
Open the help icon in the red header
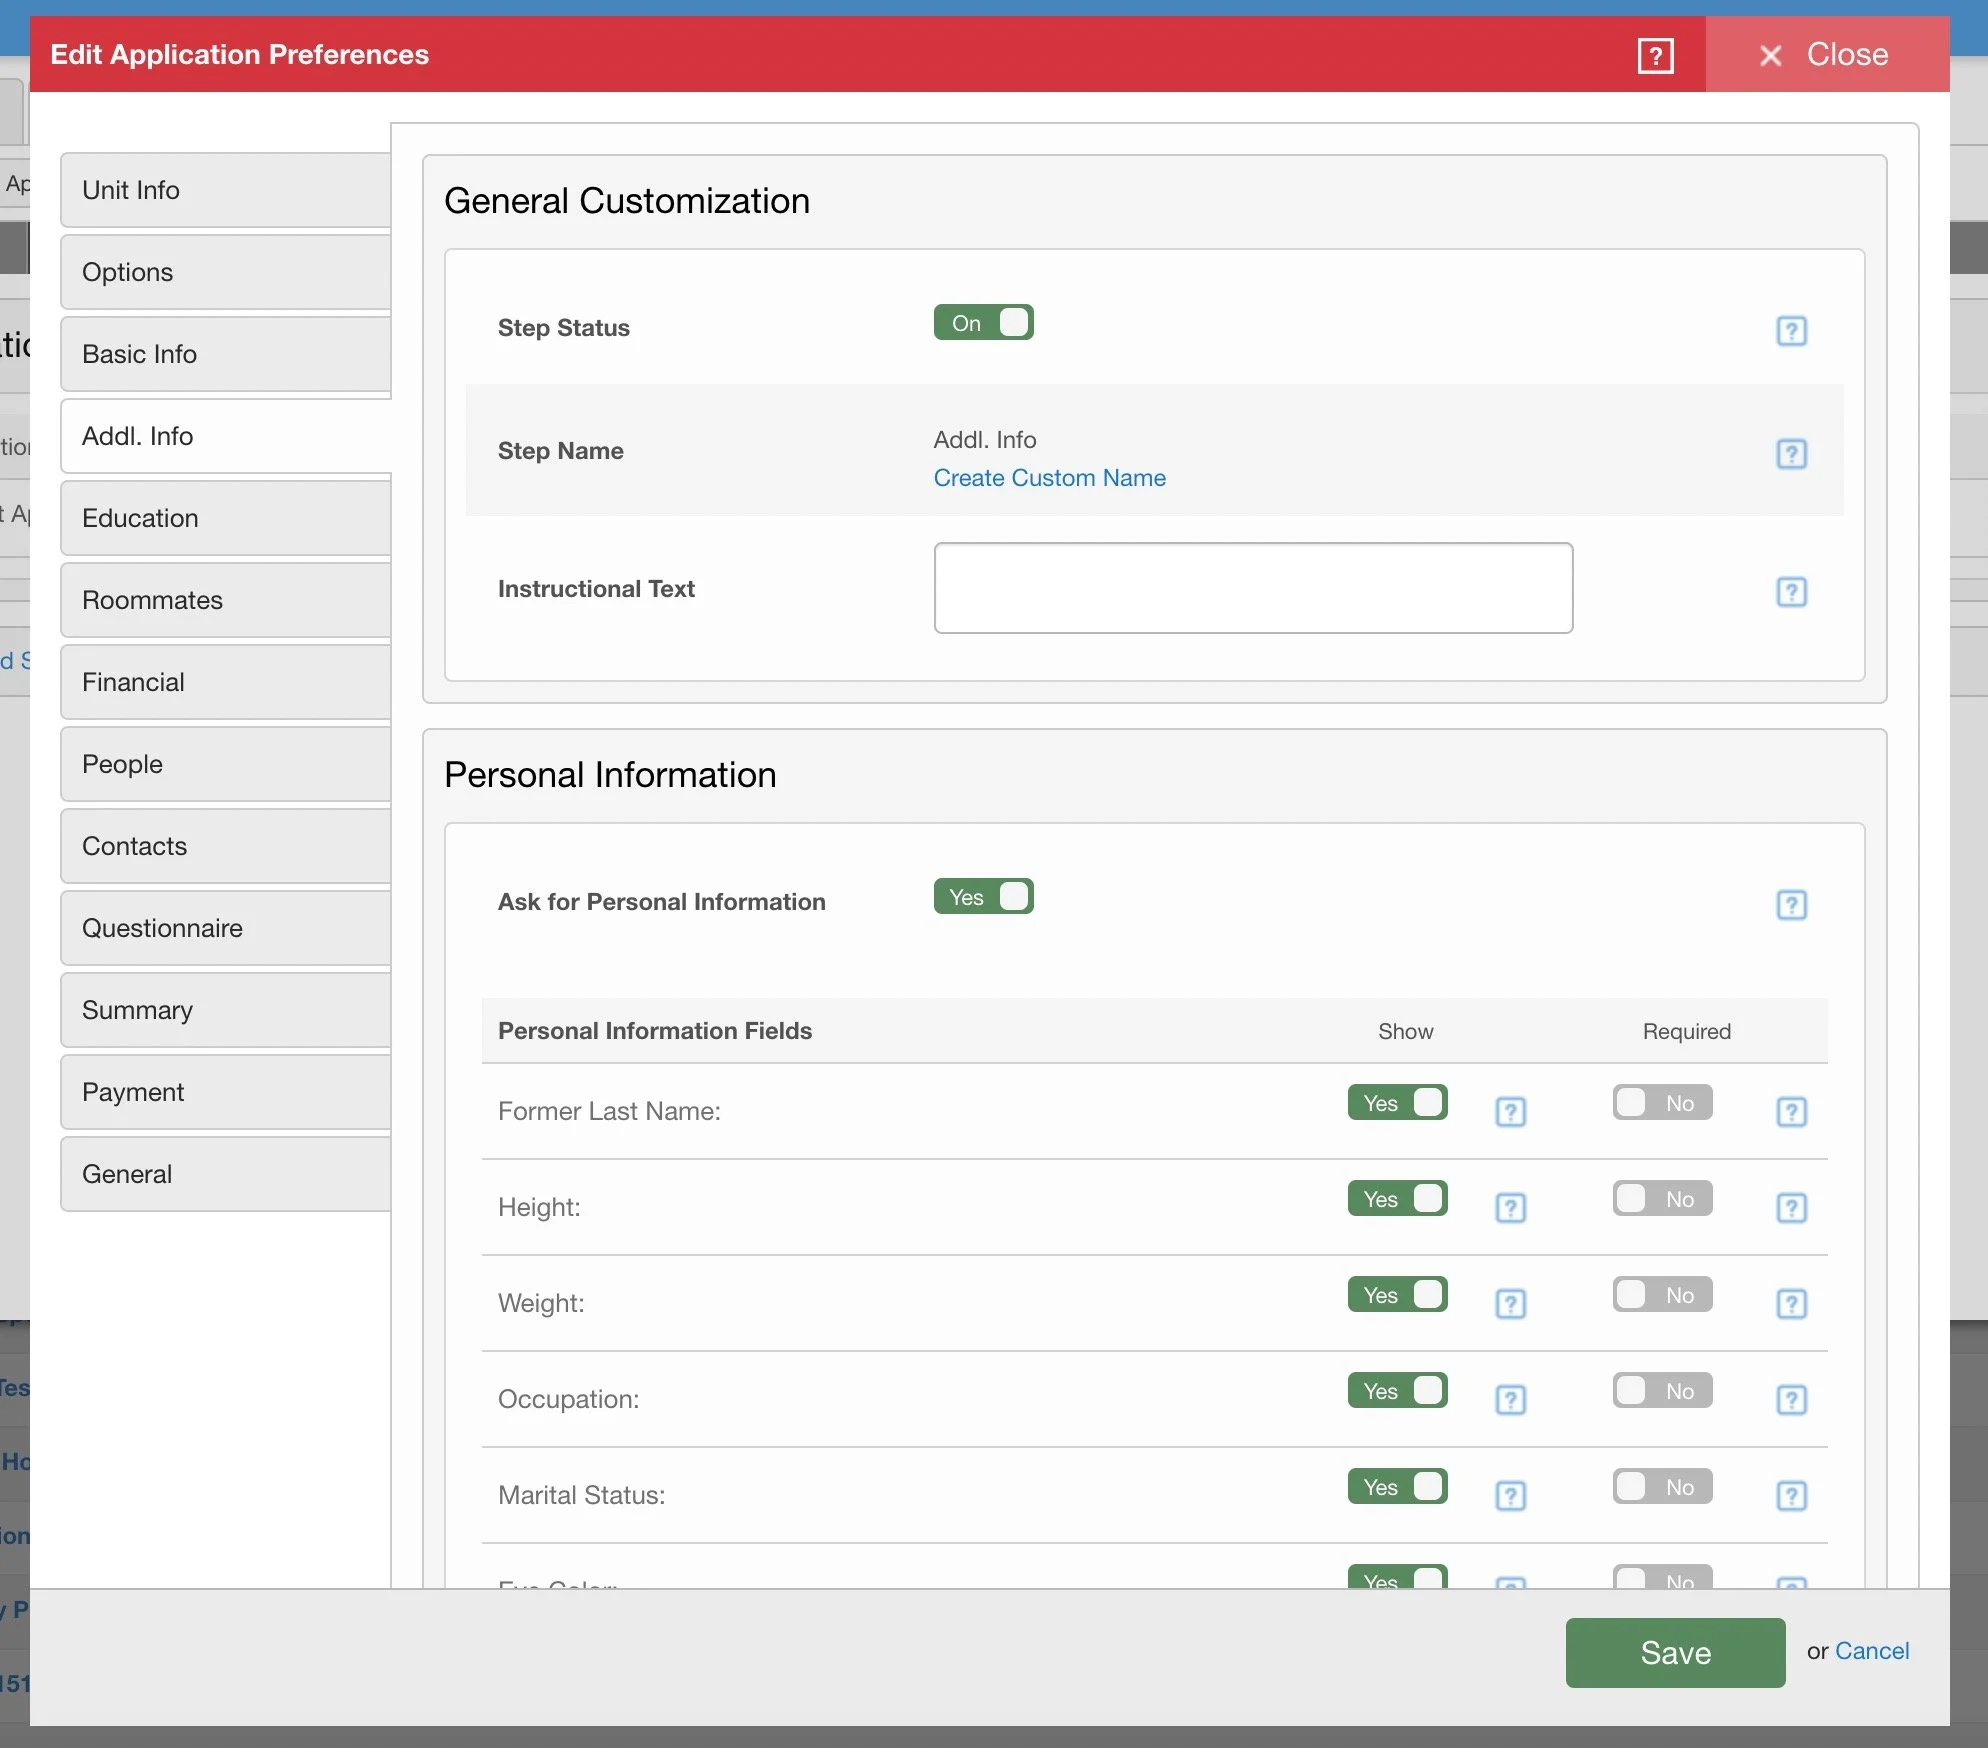1655,55
